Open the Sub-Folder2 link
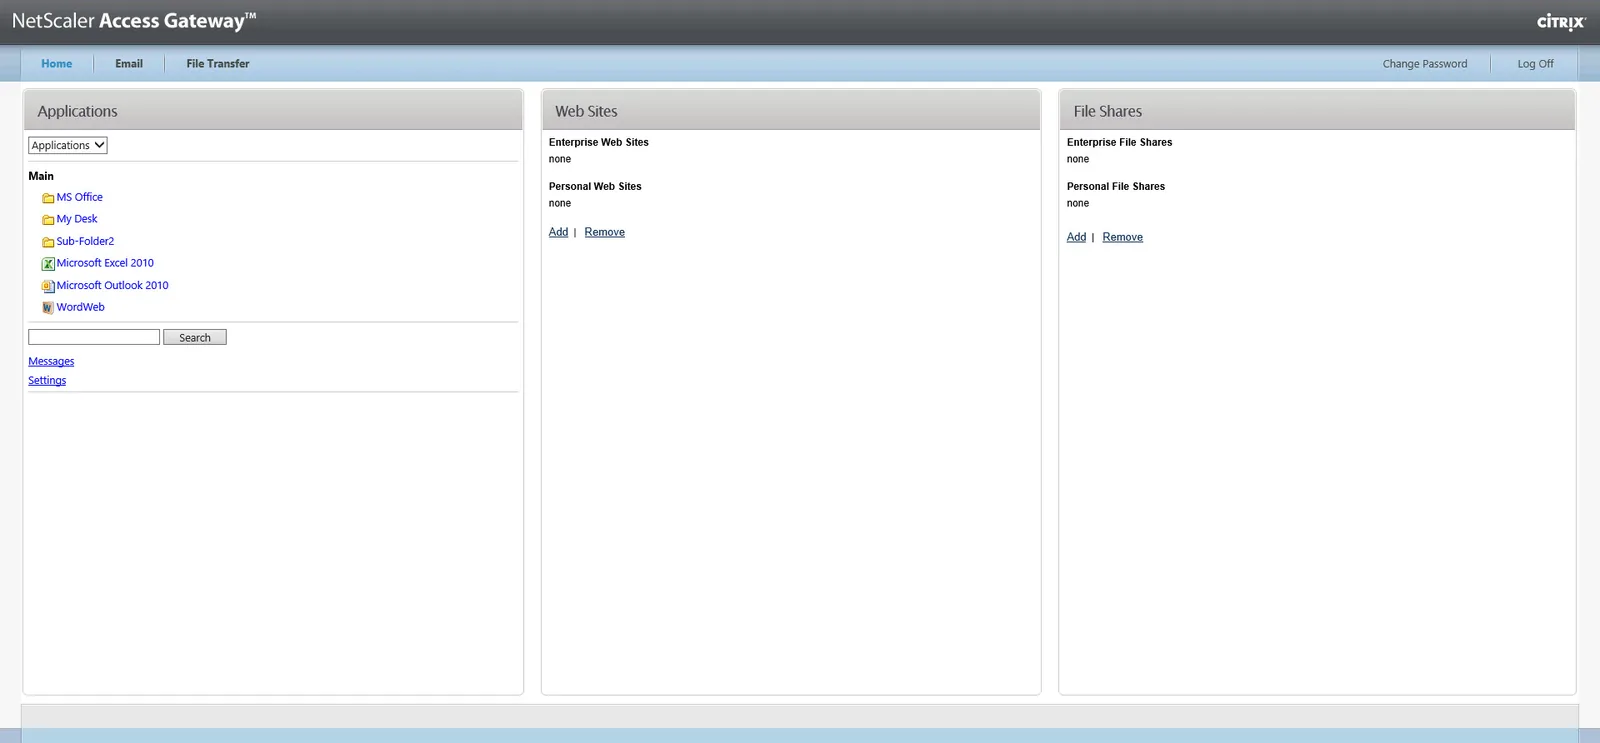 coord(85,241)
